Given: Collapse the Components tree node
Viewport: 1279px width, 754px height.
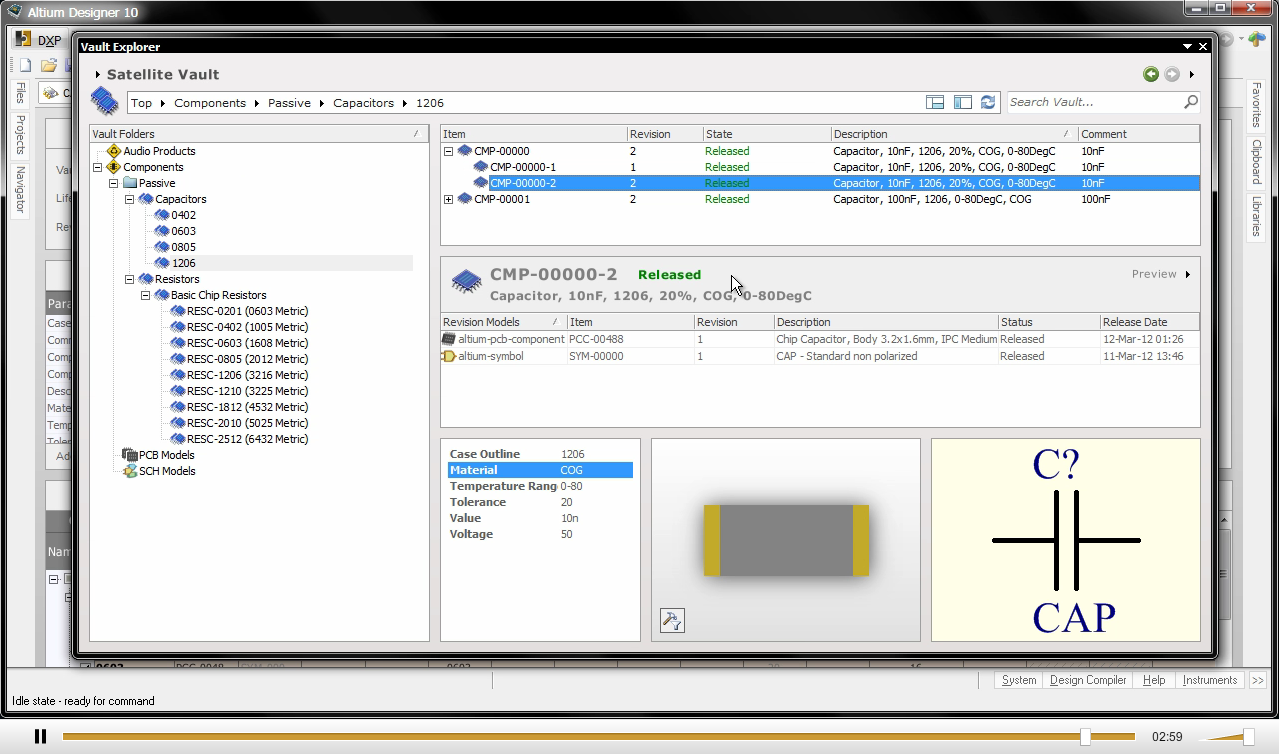Looking at the screenshot, I should click(98, 167).
